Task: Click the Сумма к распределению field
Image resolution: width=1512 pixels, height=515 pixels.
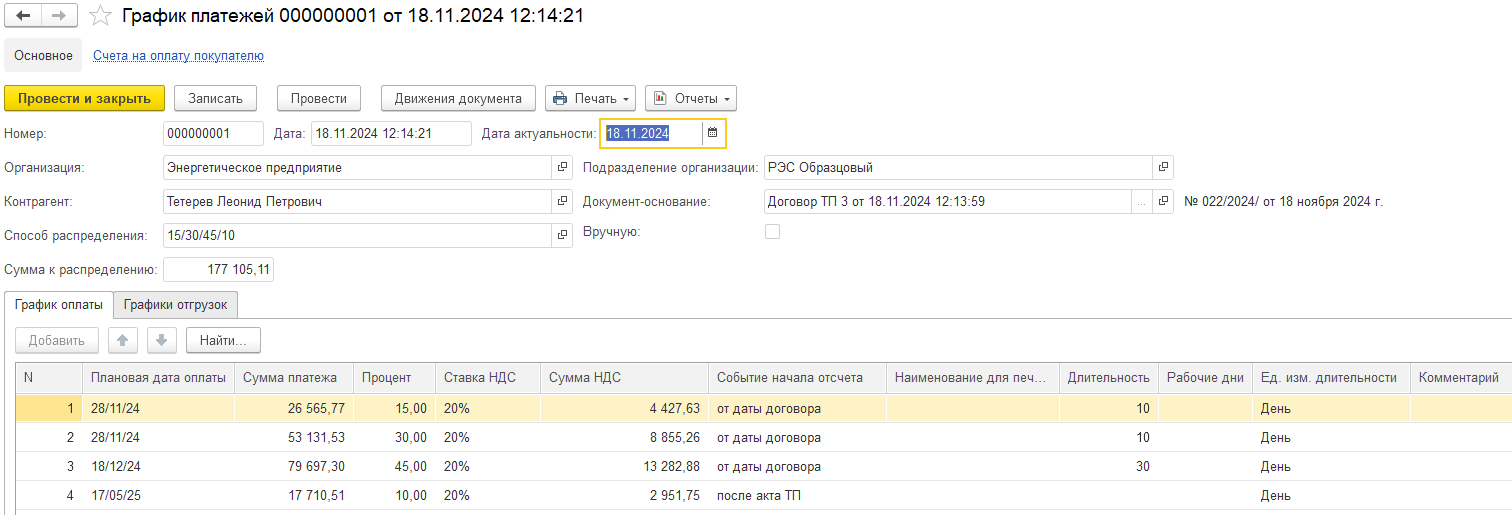Action: click(218, 270)
